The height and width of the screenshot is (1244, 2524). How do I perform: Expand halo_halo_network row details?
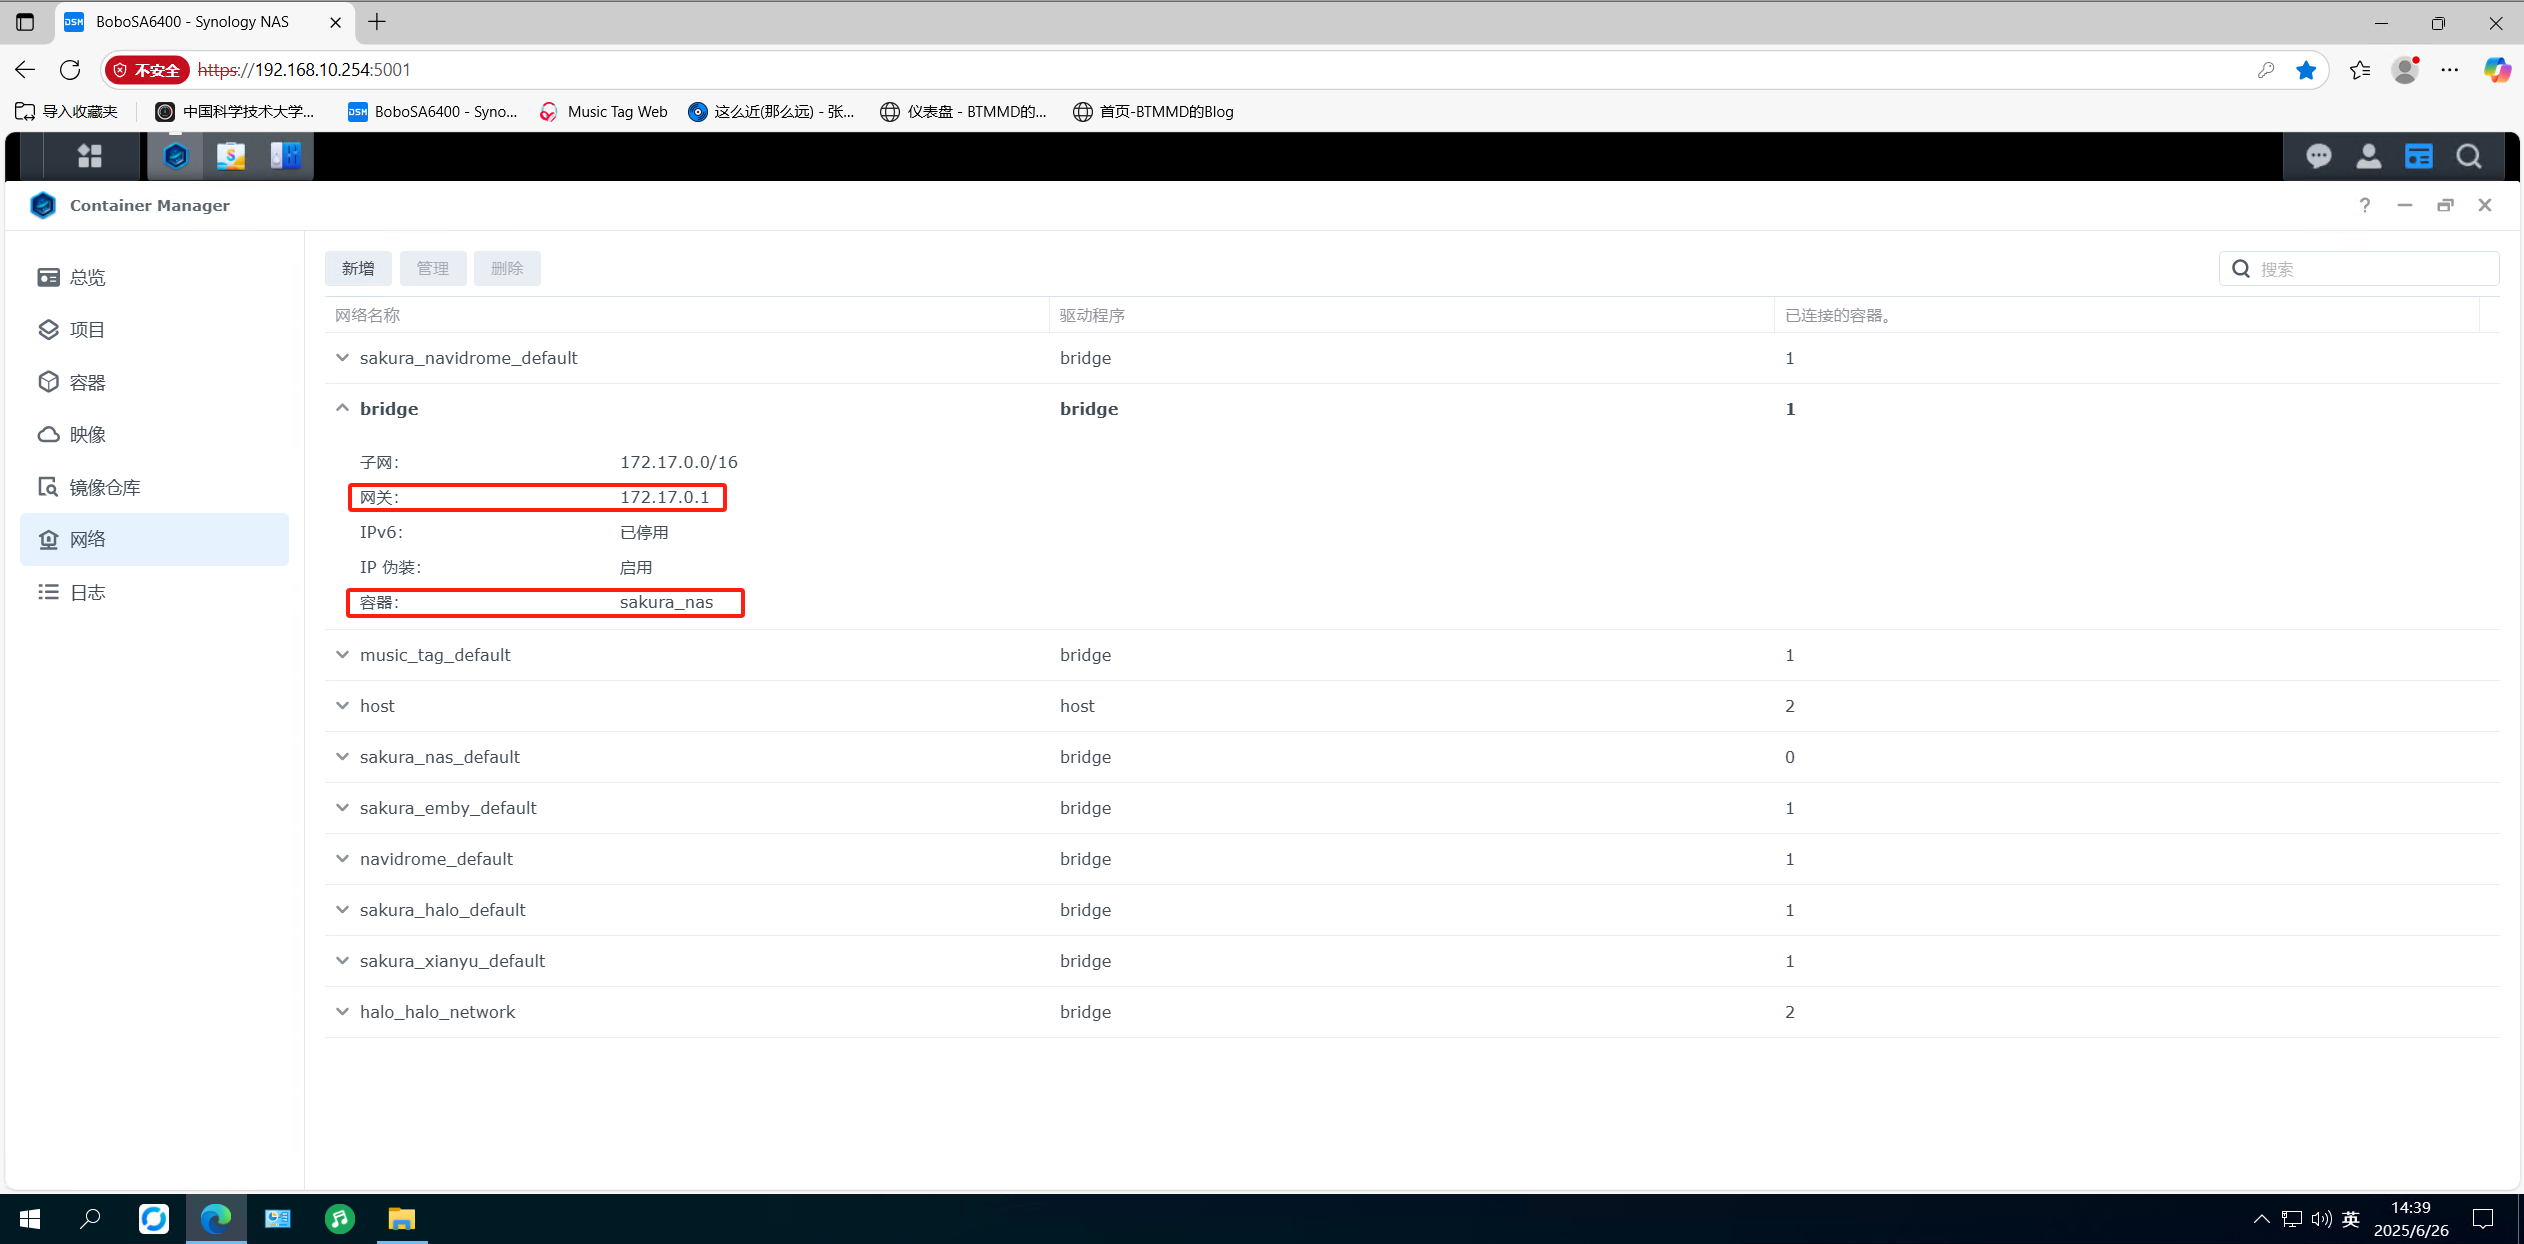(x=342, y=1012)
